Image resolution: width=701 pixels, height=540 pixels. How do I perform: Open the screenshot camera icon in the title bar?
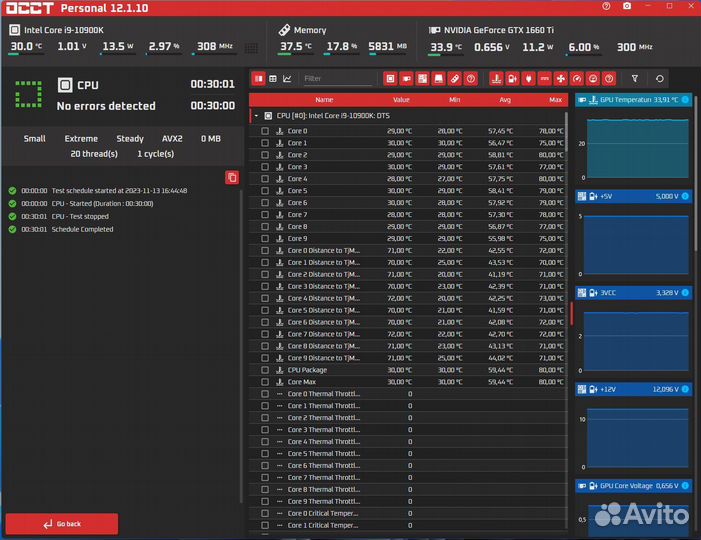[627, 7]
